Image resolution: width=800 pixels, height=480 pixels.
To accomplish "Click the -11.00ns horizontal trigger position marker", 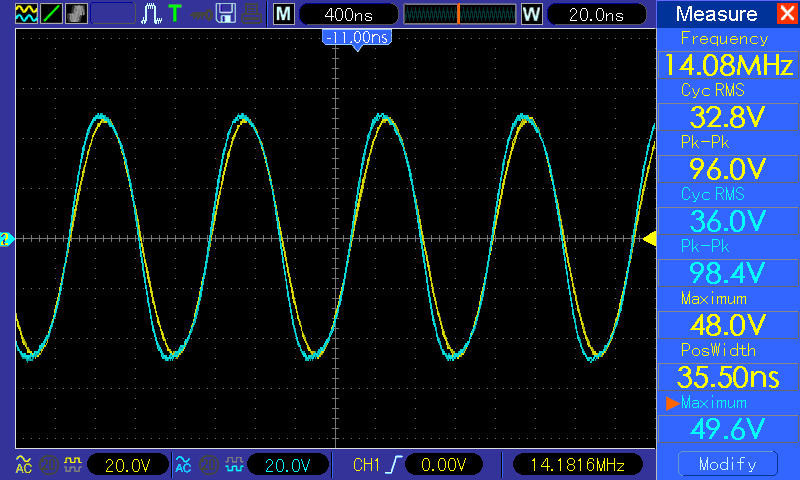I will pyautogui.click(x=356, y=37).
